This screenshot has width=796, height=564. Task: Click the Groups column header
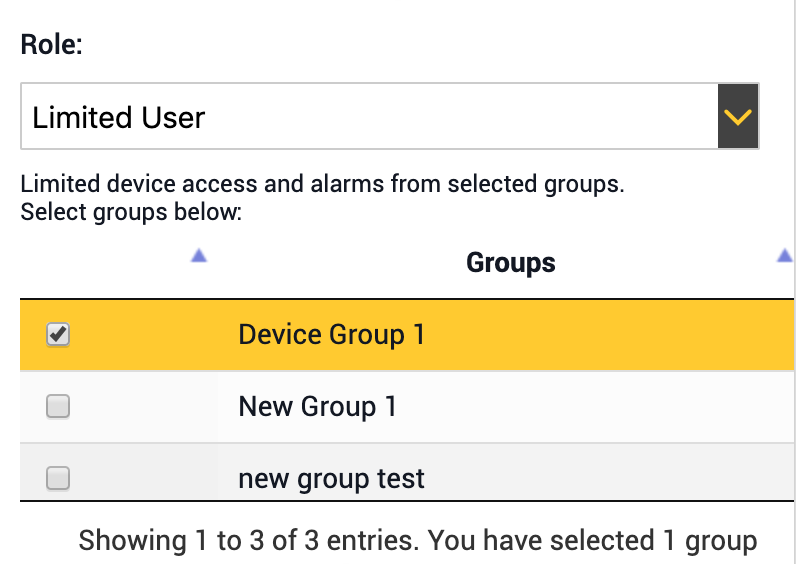tap(511, 262)
